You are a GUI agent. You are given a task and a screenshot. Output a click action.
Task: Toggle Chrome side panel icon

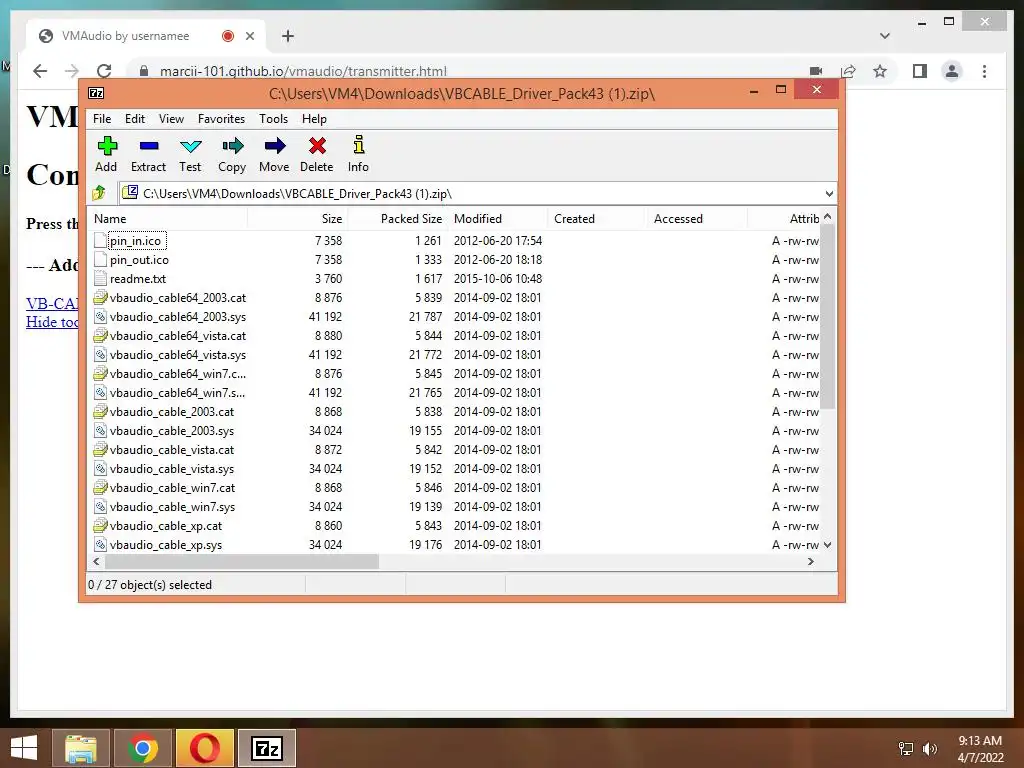[x=920, y=71]
